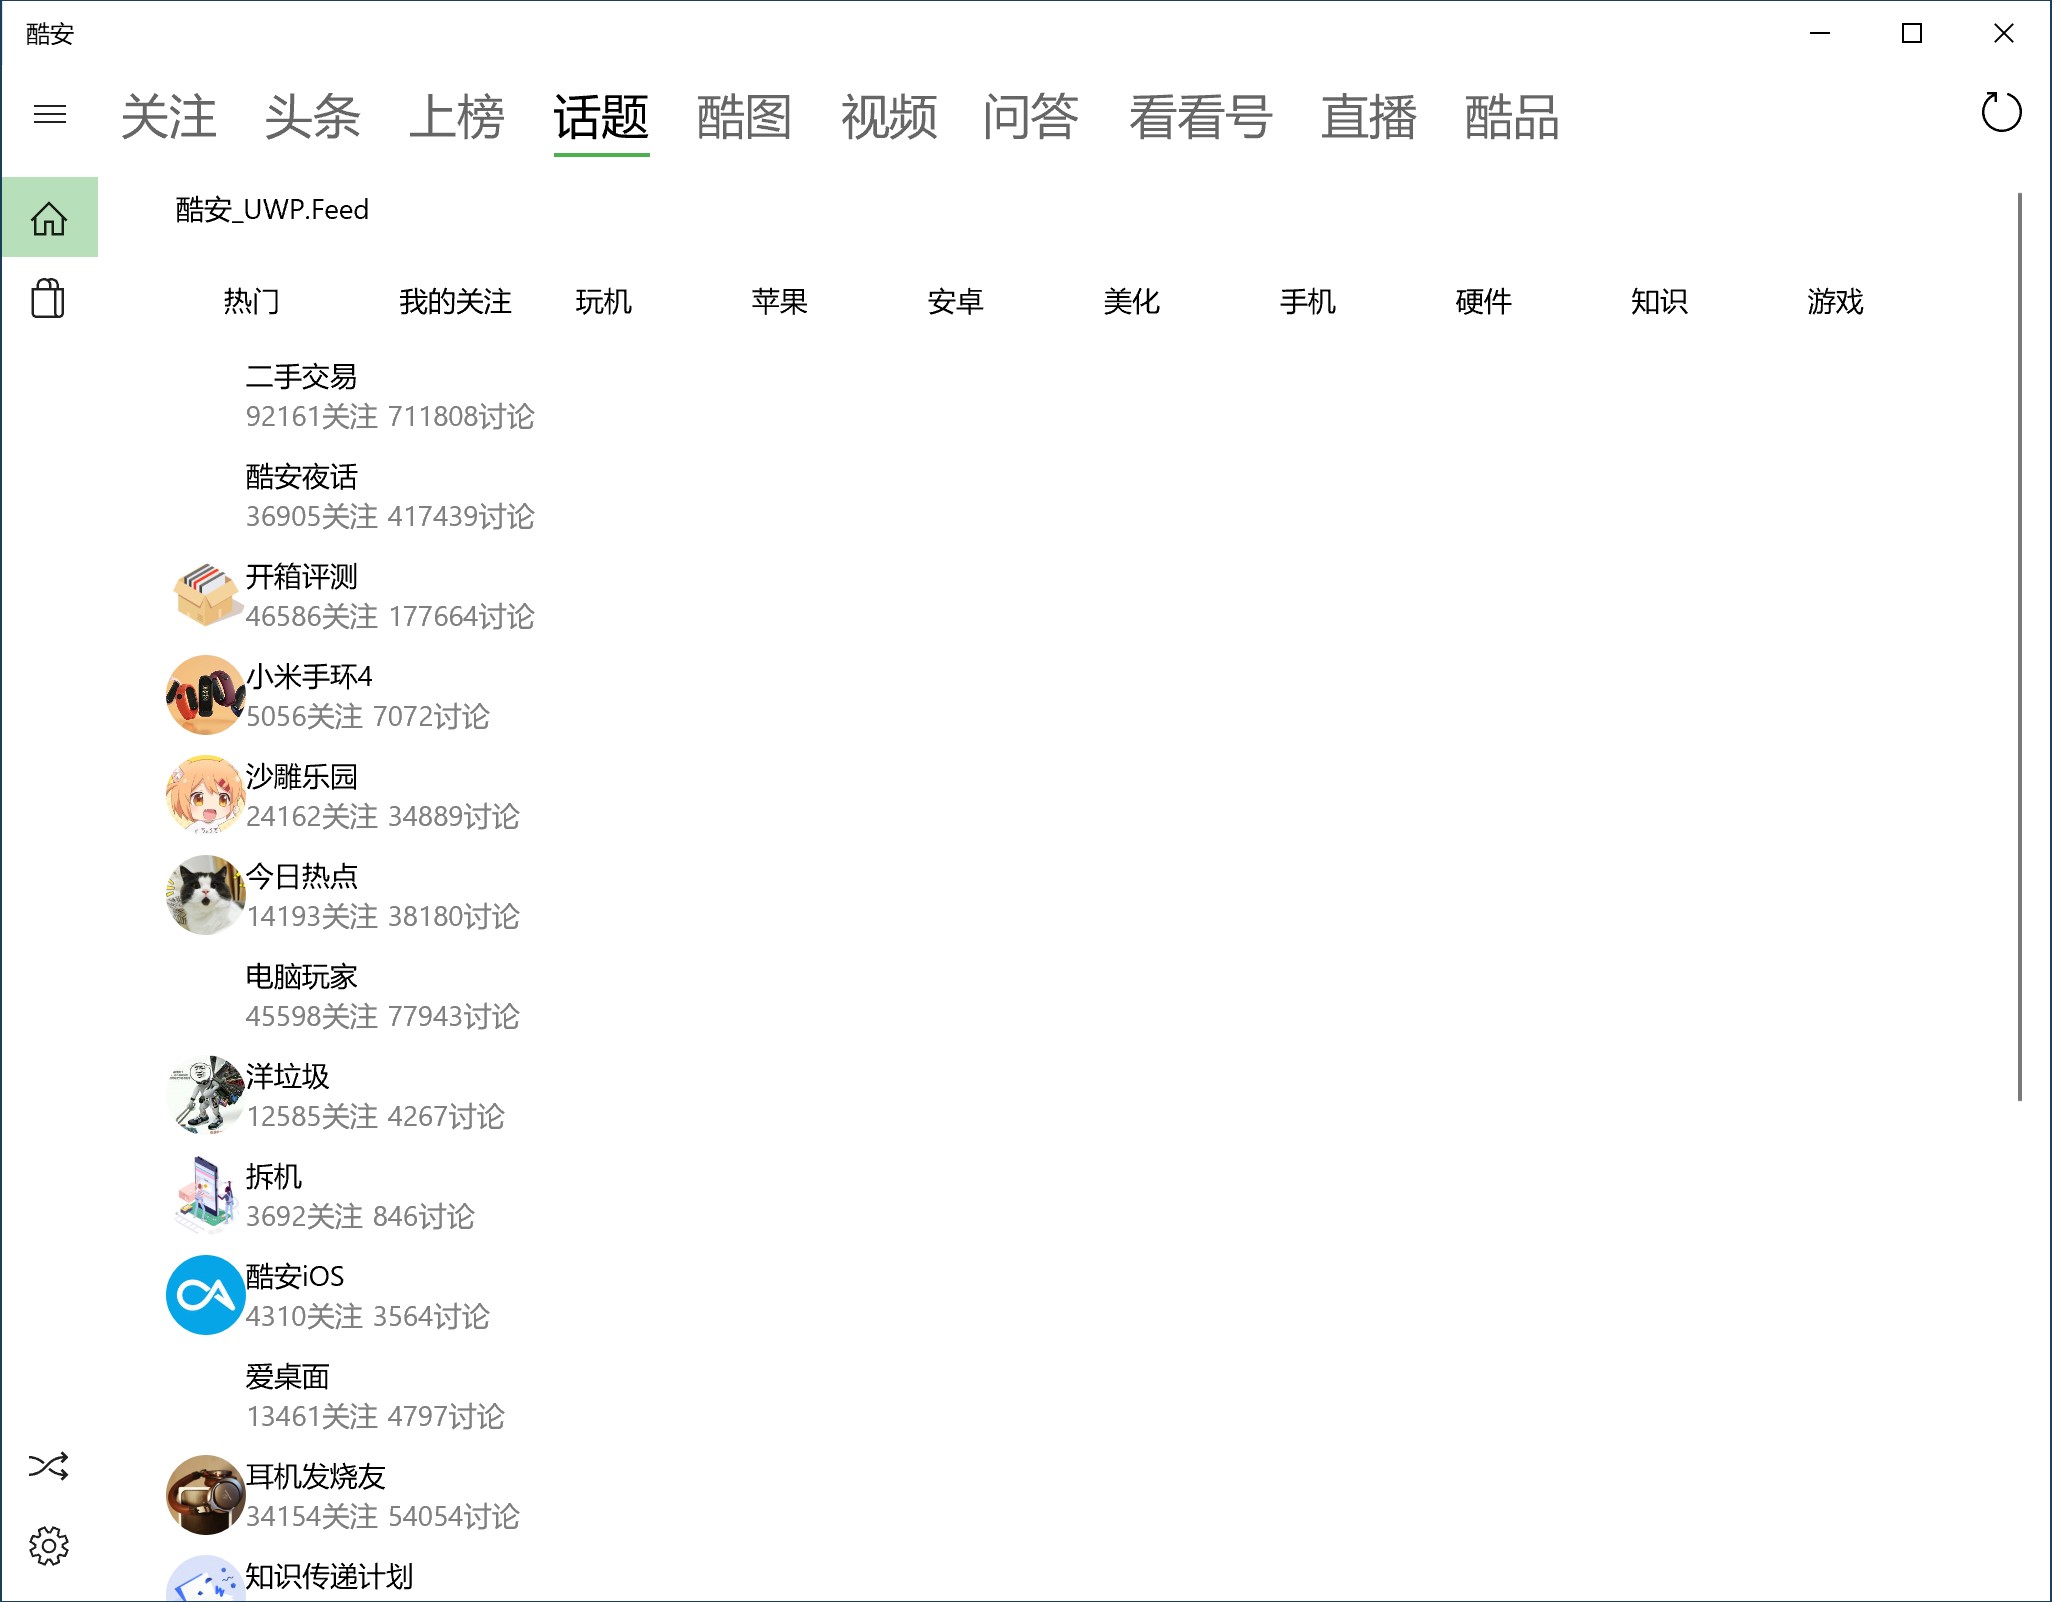Screen dimensions: 2052x1602
Task: Open the hamburger navigation menu
Action: point(49,114)
